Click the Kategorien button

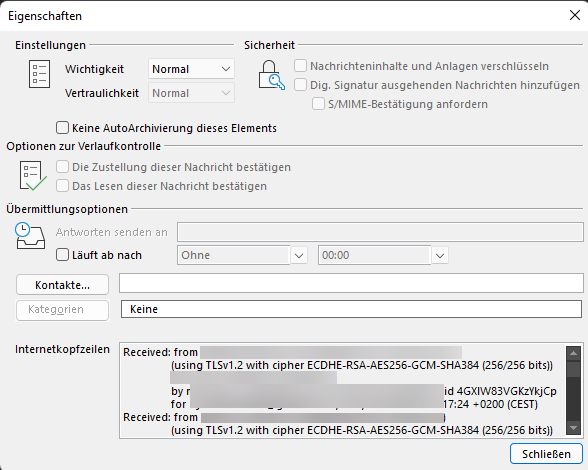point(63,309)
